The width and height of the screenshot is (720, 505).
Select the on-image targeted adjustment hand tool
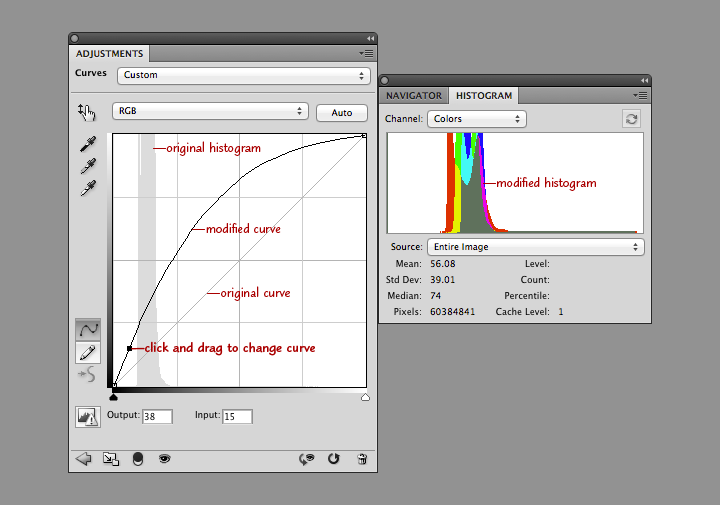(86, 112)
